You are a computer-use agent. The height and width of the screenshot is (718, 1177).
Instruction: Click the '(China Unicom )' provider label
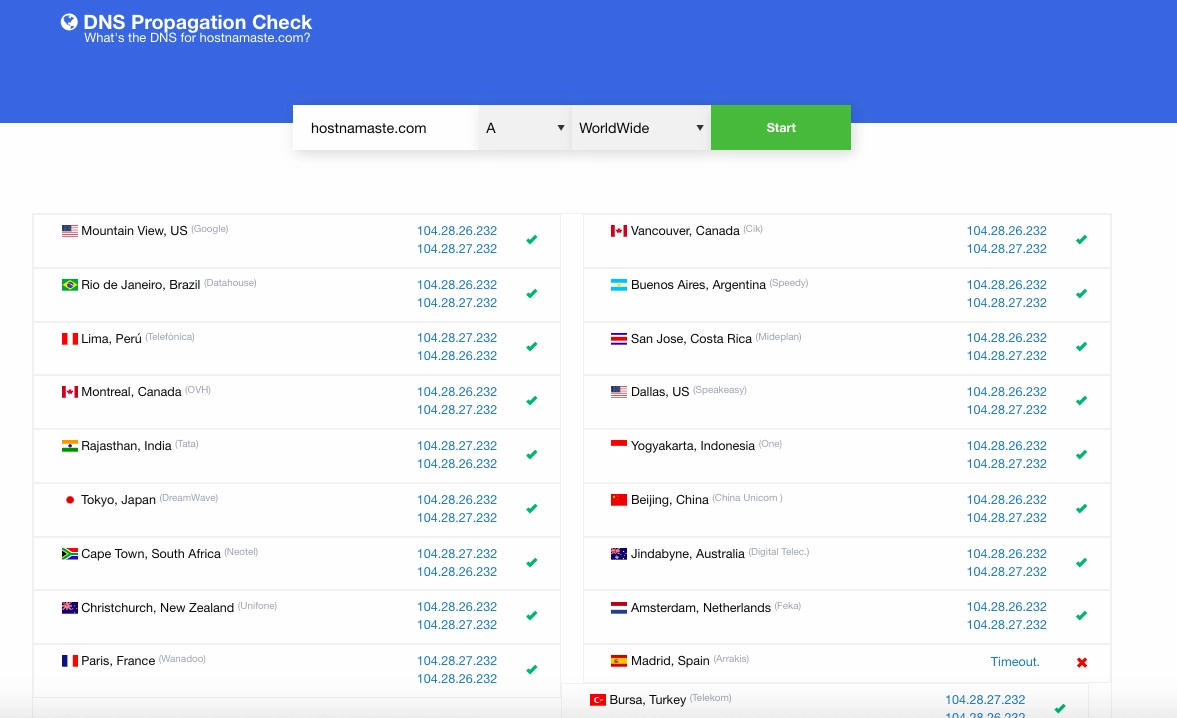point(747,498)
